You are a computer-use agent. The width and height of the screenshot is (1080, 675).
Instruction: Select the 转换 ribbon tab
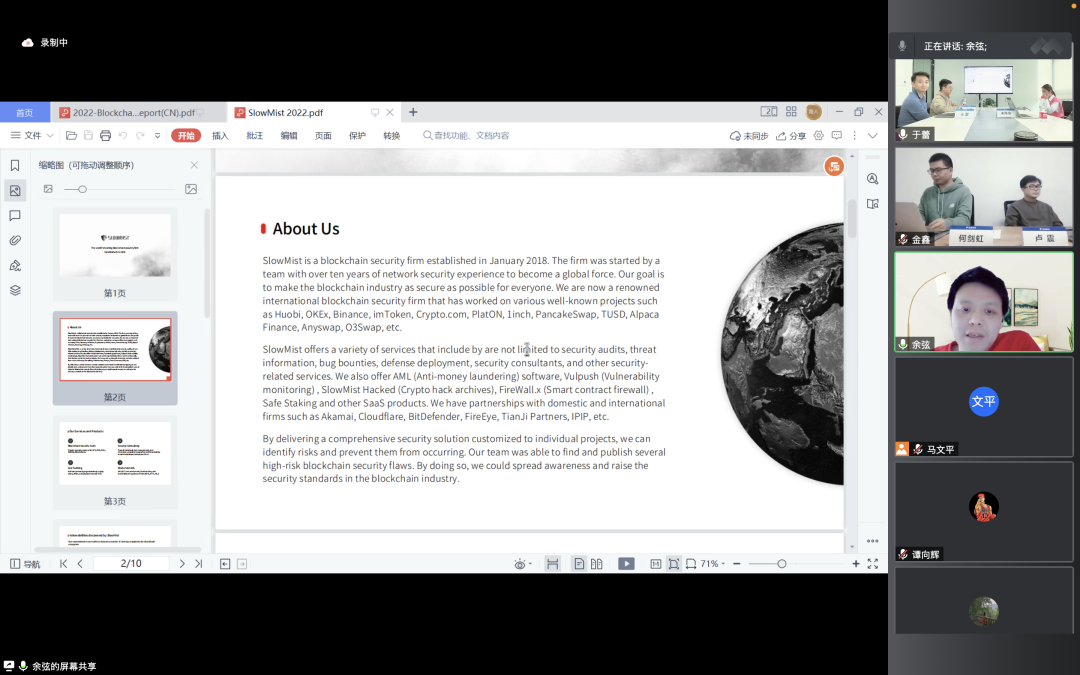392,136
